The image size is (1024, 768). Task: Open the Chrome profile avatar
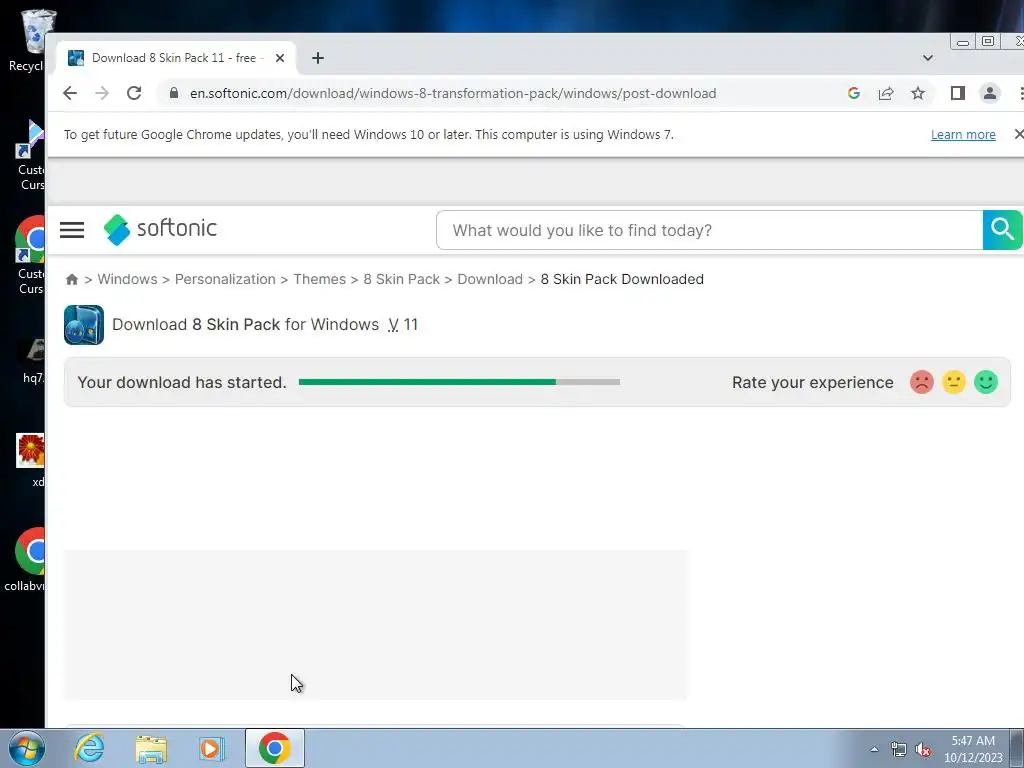[990, 93]
